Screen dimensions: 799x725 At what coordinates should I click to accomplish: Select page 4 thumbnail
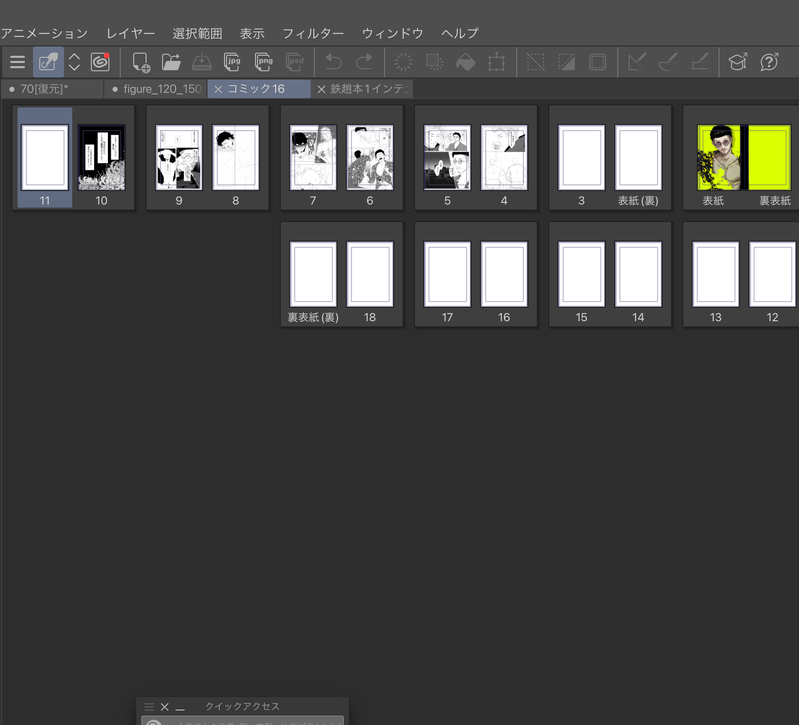click(503, 157)
